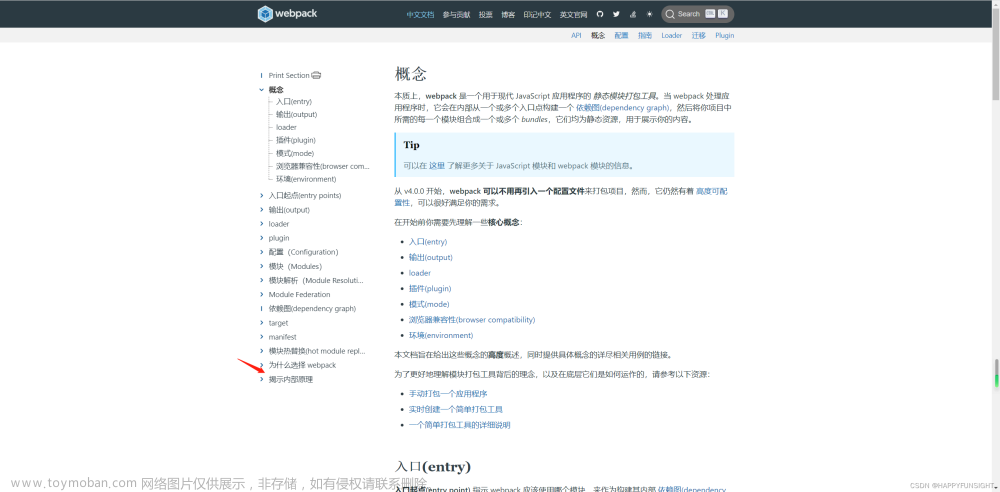Open 揭示内部原理 sidebar entry
The image size is (1000, 492).
(291, 379)
